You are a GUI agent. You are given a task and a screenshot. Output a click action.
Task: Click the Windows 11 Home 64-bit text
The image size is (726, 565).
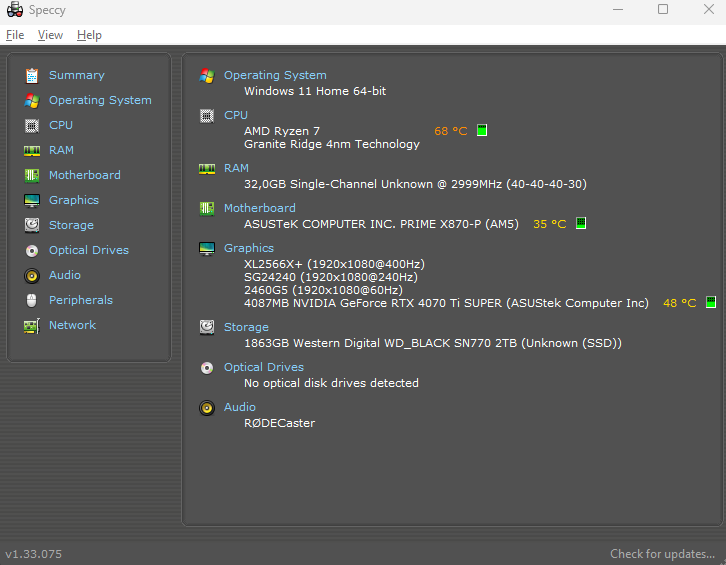coord(315,91)
